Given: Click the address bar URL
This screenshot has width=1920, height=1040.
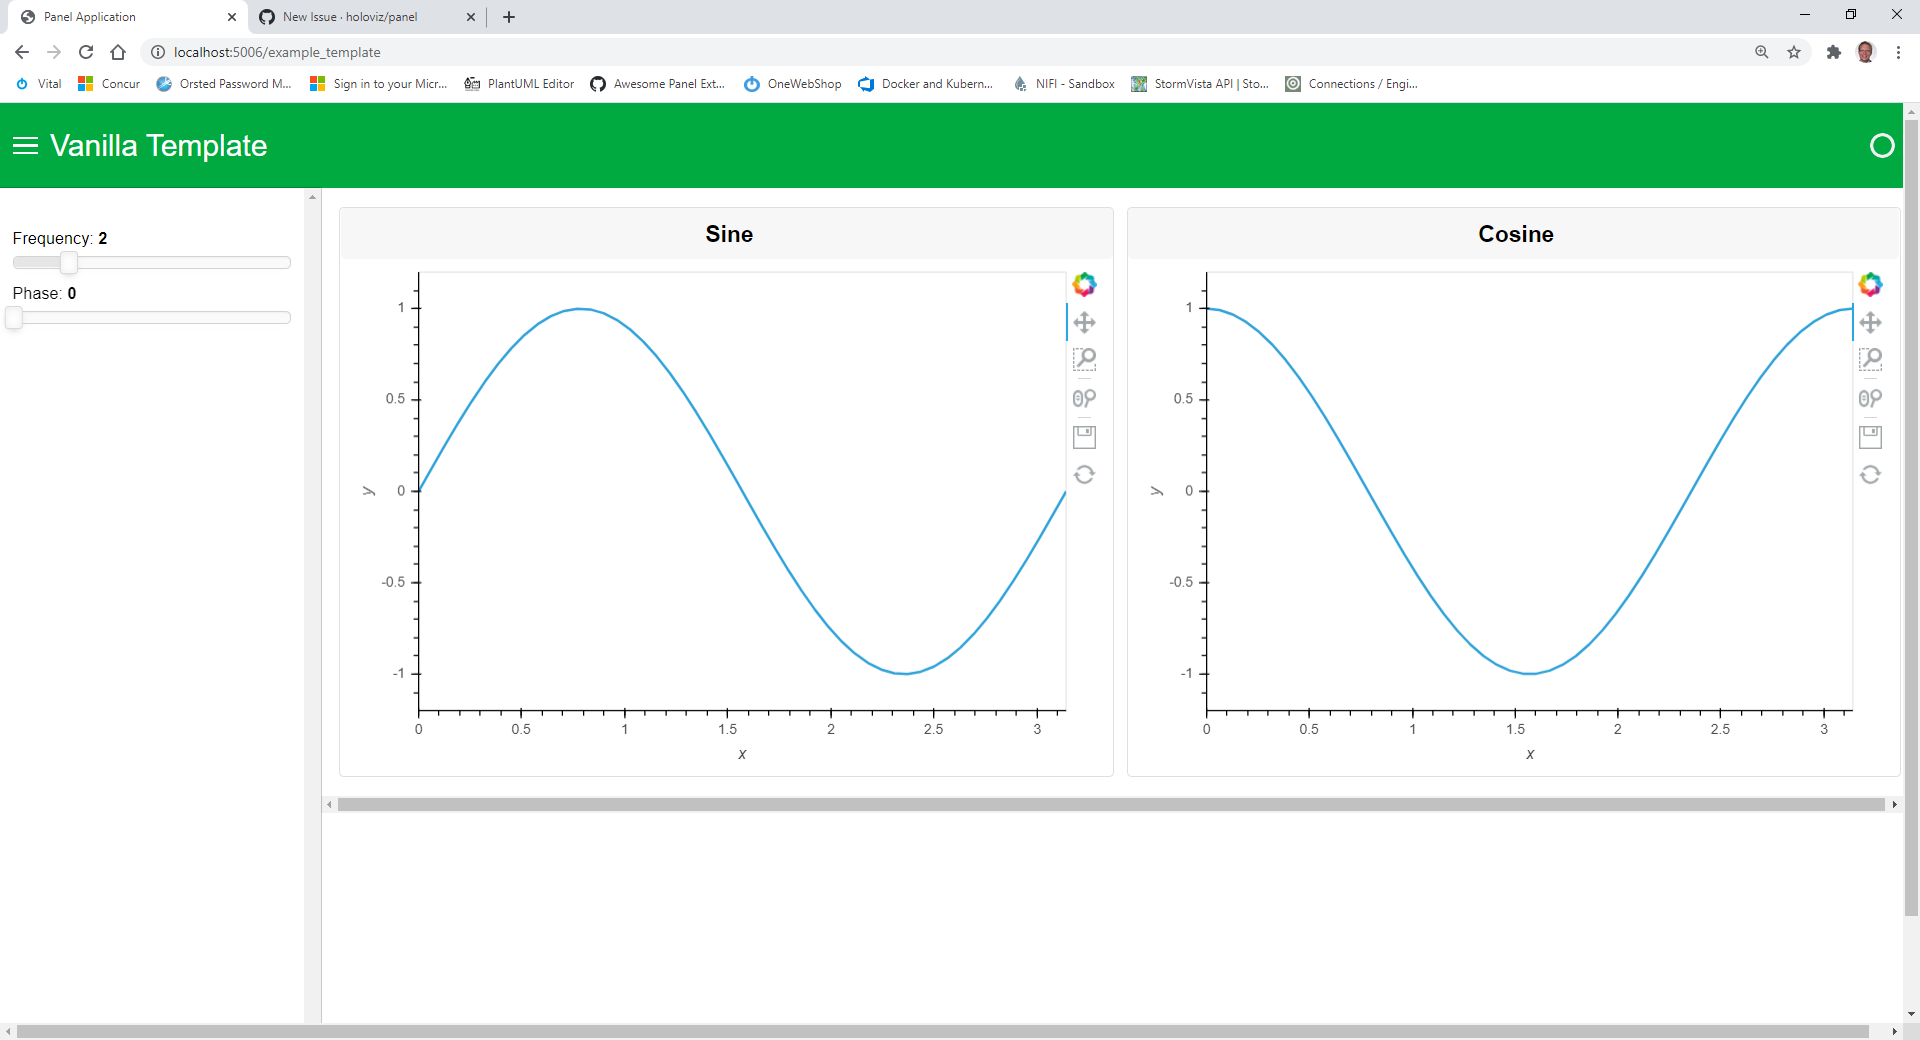Looking at the screenshot, I should pos(277,52).
